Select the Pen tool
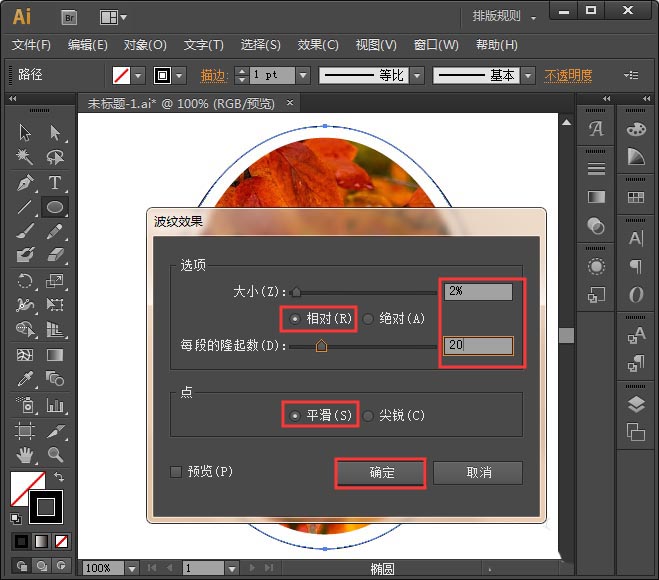659x580 pixels. point(25,183)
